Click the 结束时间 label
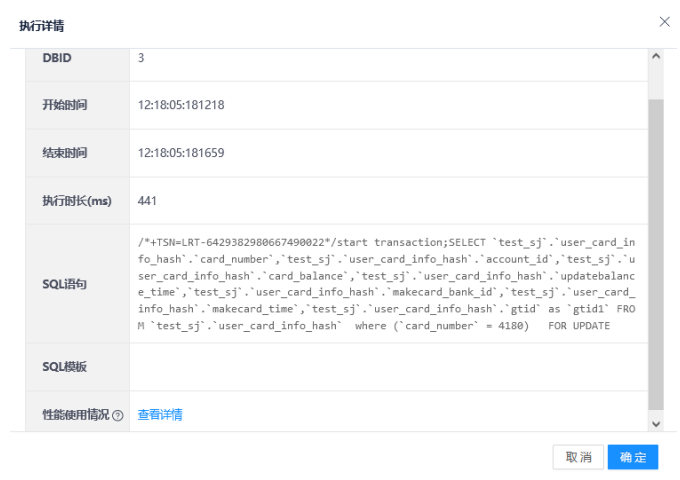The height and width of the screenshot is (480, 680). (x=64, y=153)
